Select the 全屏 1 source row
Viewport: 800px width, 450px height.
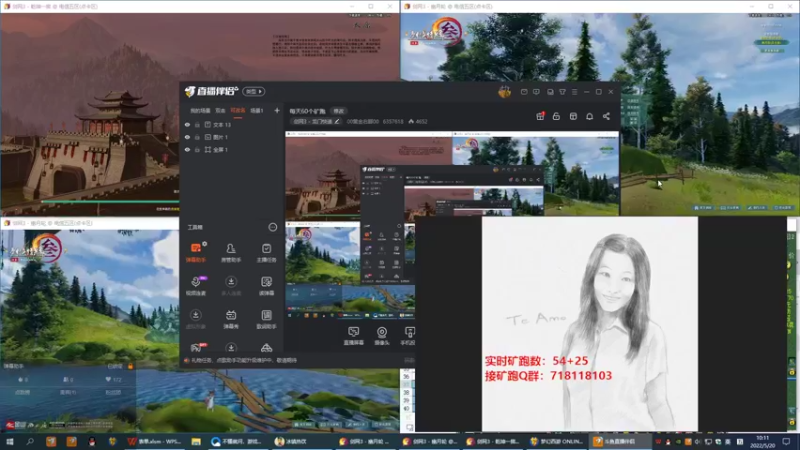point(231,149)
